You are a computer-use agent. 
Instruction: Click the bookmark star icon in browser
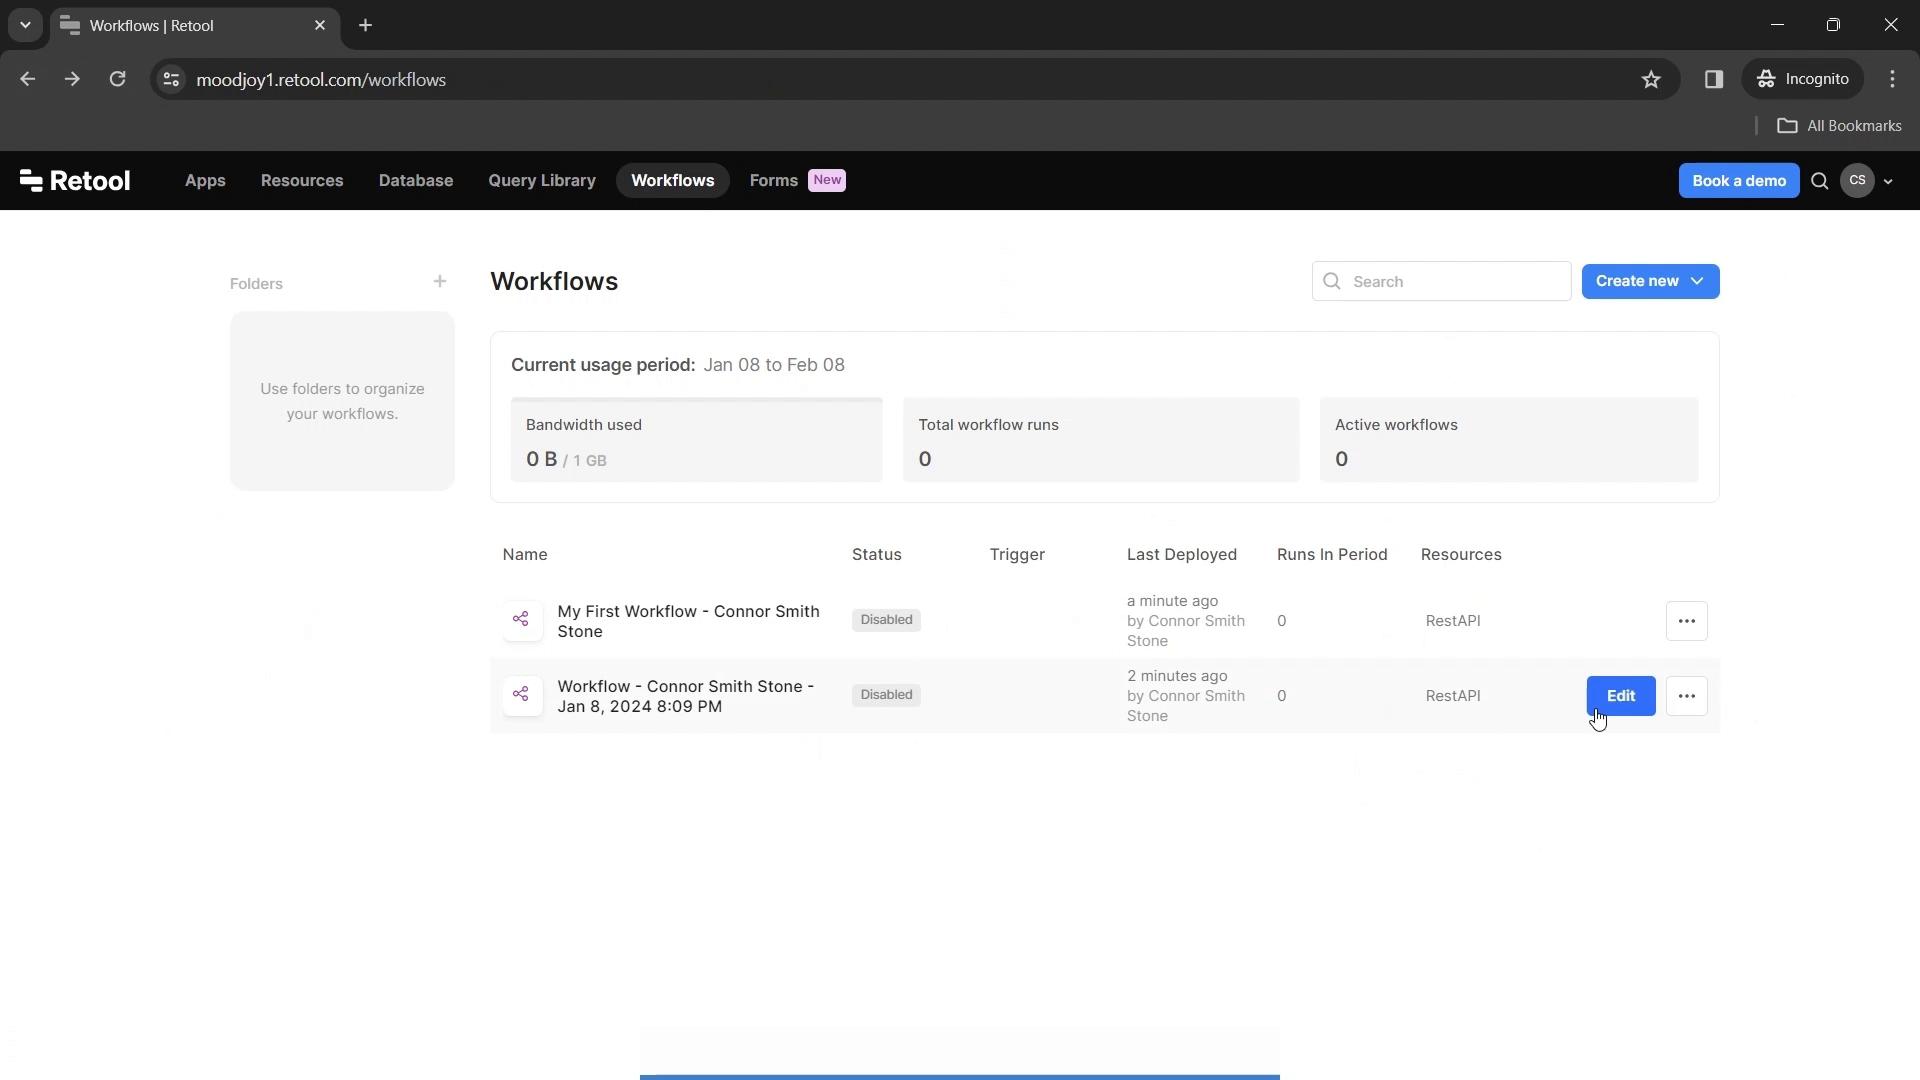[1651, 79]
